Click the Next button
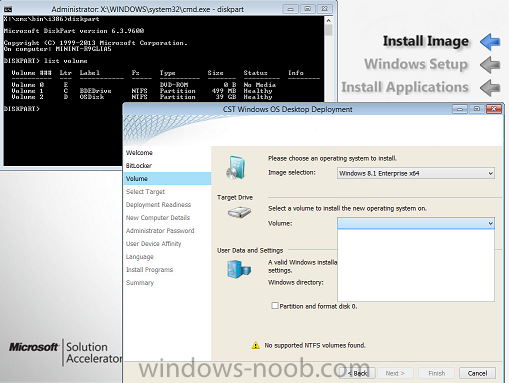 click(x=395, y=373)
